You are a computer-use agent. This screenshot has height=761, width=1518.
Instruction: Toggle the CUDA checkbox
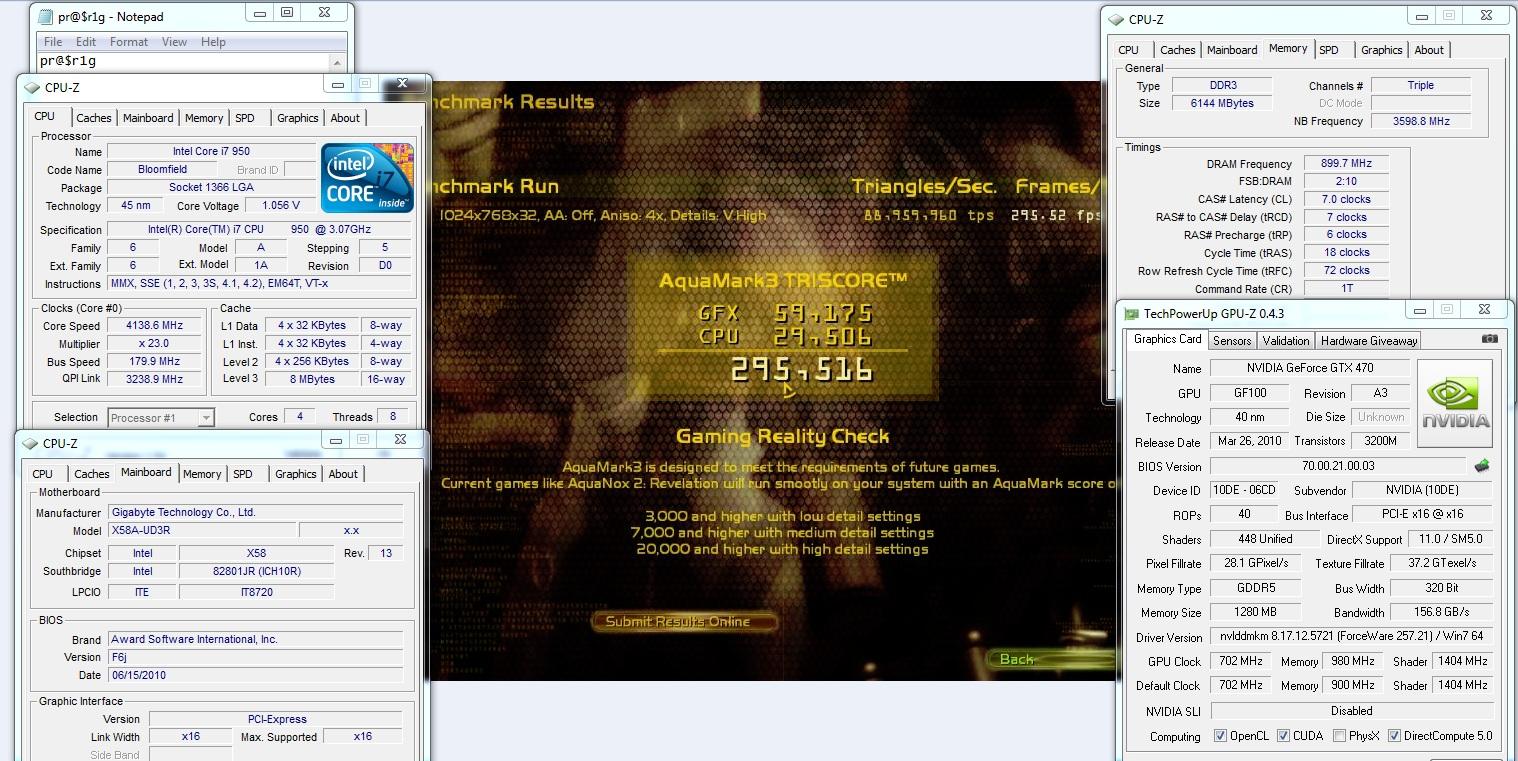[x=1284, y=736]
